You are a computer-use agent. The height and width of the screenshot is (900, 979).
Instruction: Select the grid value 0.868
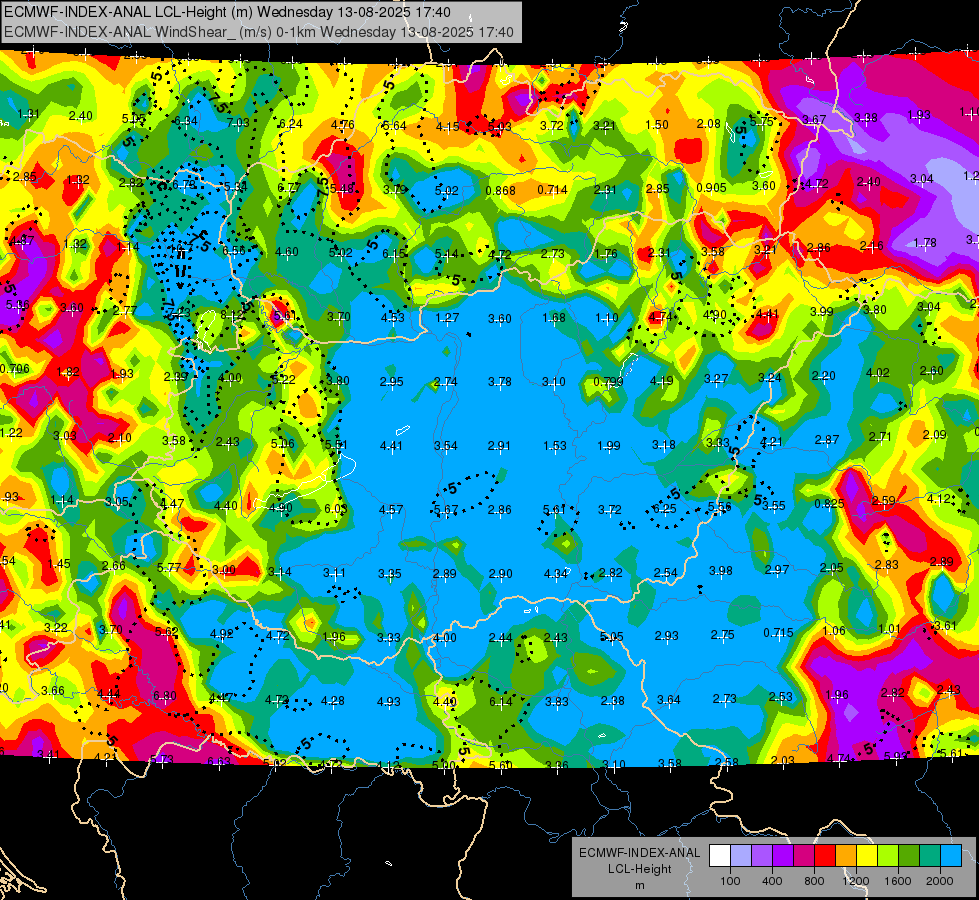500,190
